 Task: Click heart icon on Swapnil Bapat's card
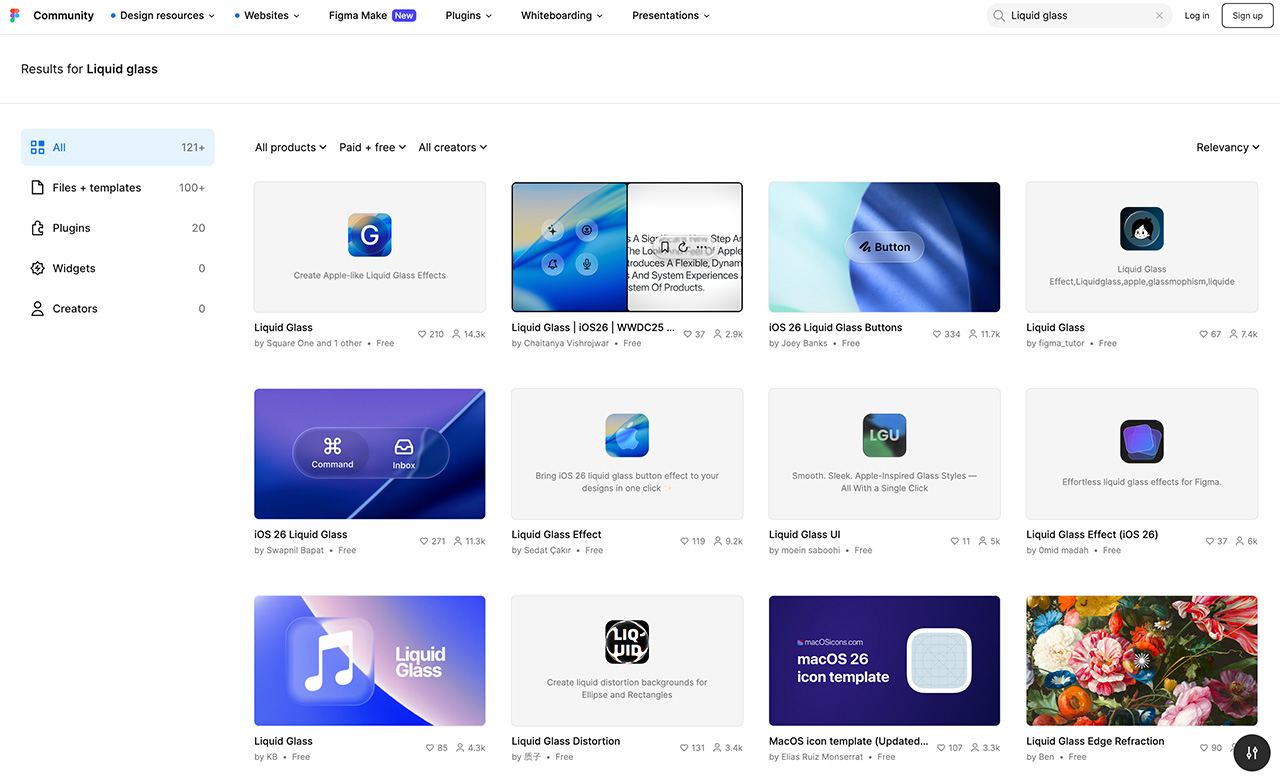tap(424, 541)
